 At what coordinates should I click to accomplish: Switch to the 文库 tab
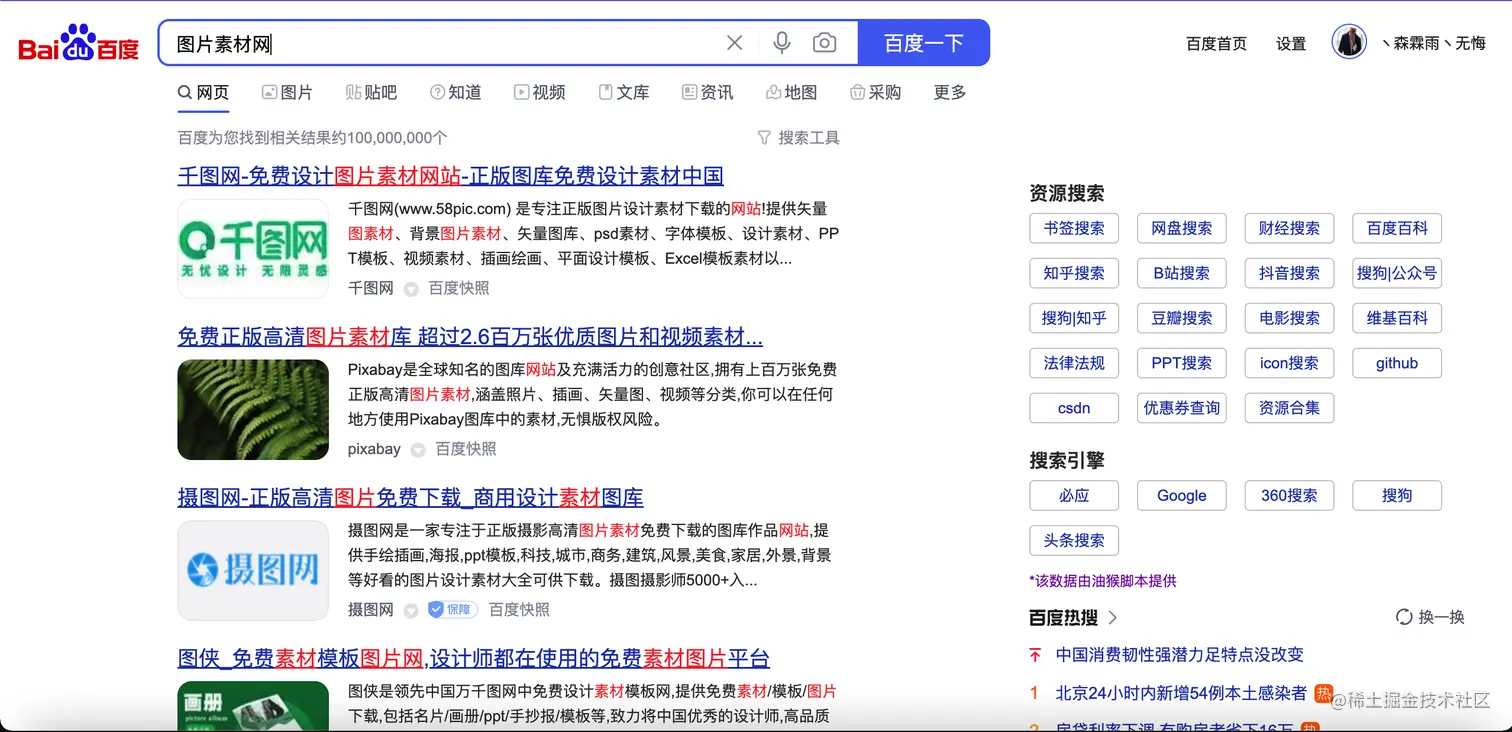pos(623,92)
